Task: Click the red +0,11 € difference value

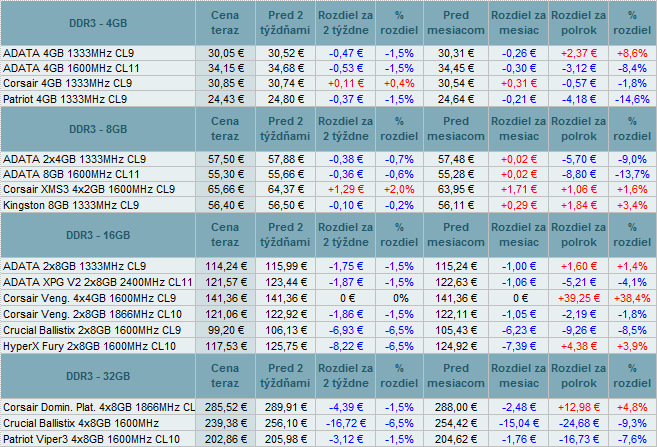Action: coord(346,83)
